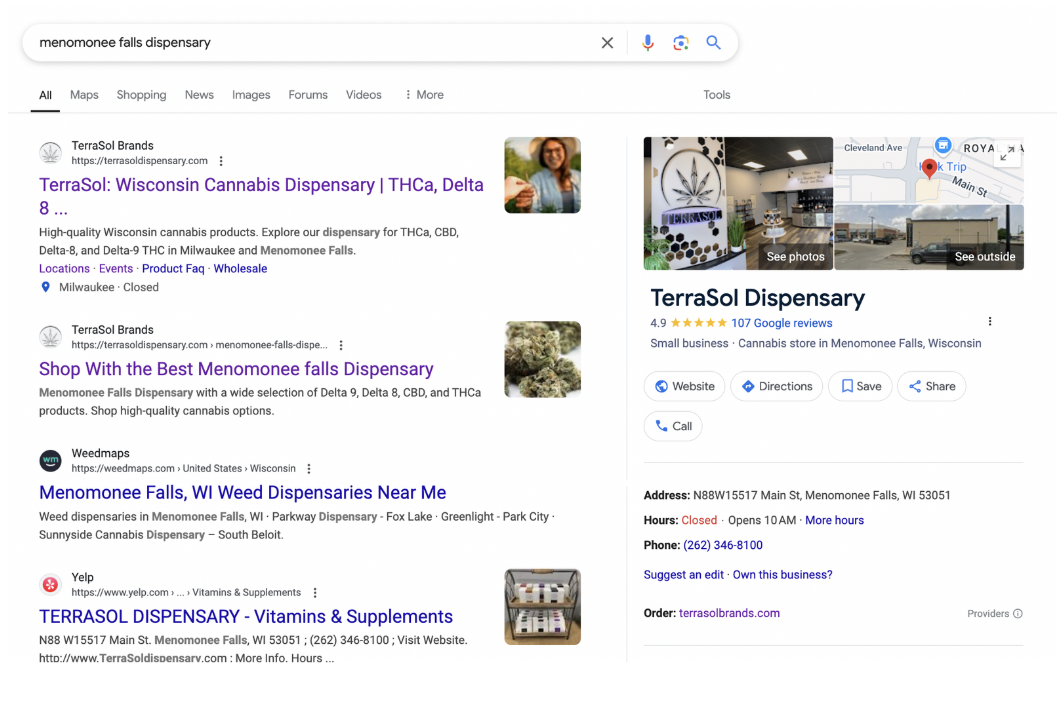This screenshot has width=1062, height=704.
Task: Clear the search box with X icon
Action: (x=607, y=43)
